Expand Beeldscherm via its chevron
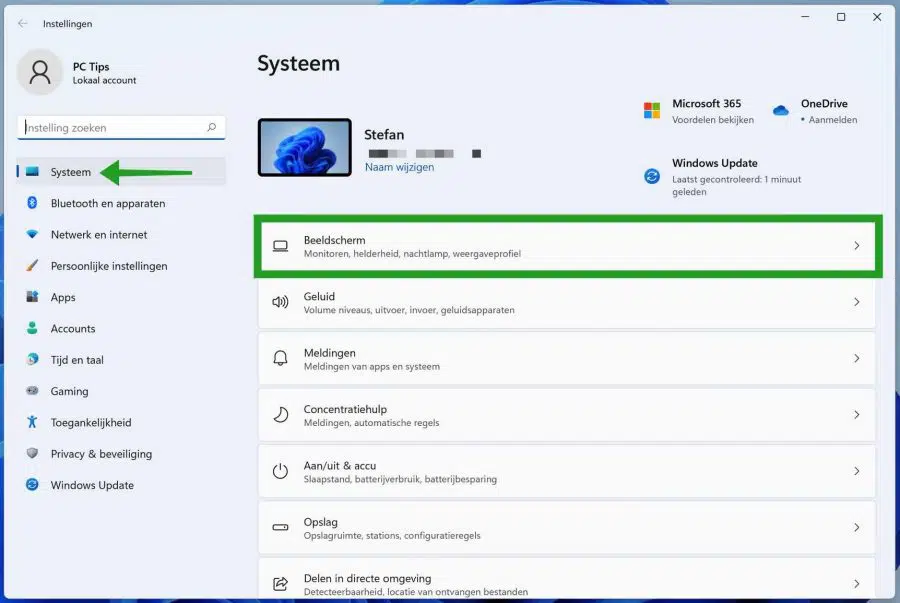The width and height of the screenshot is (900, 603). [856, 246]
